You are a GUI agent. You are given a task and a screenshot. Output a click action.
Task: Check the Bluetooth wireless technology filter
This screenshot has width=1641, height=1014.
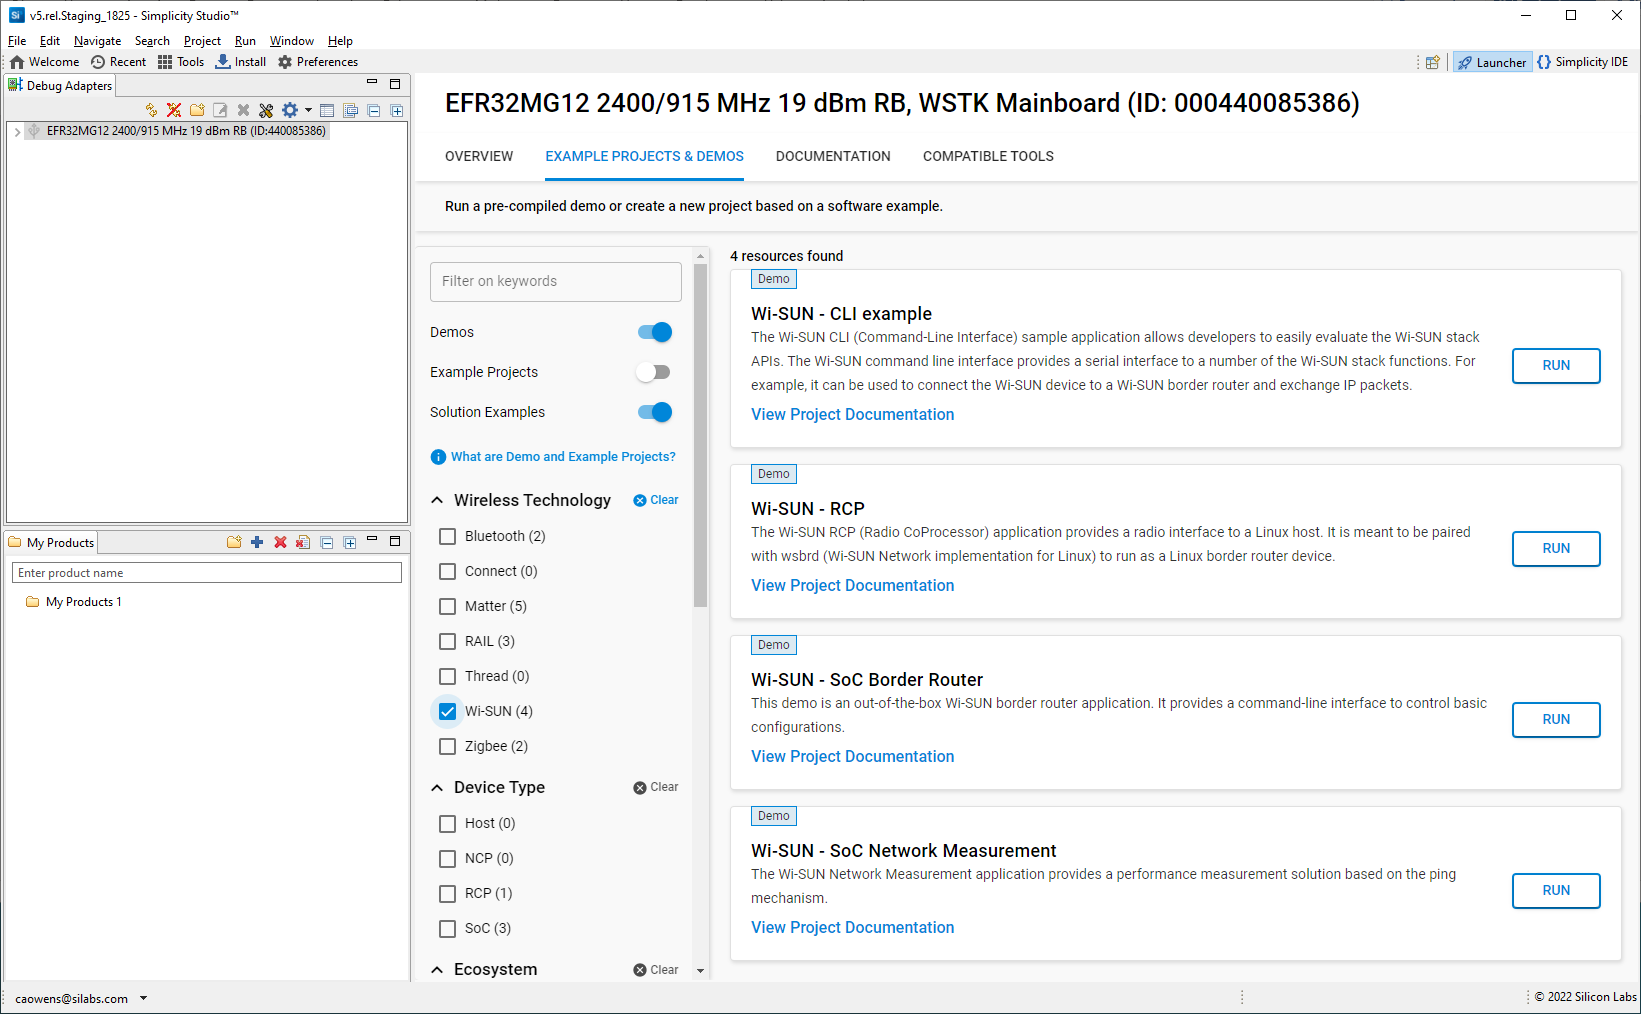pos(447,536)
